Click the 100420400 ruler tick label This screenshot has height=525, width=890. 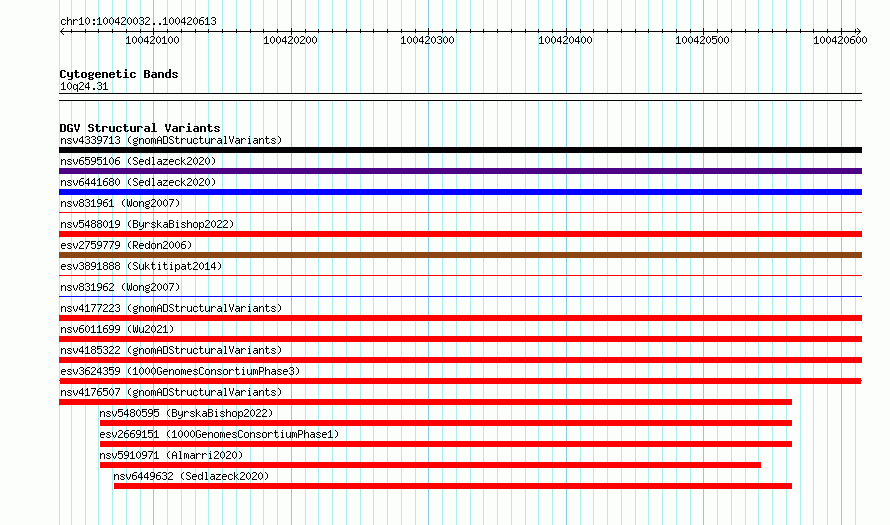pyautogui.click(x=565, y=40)
